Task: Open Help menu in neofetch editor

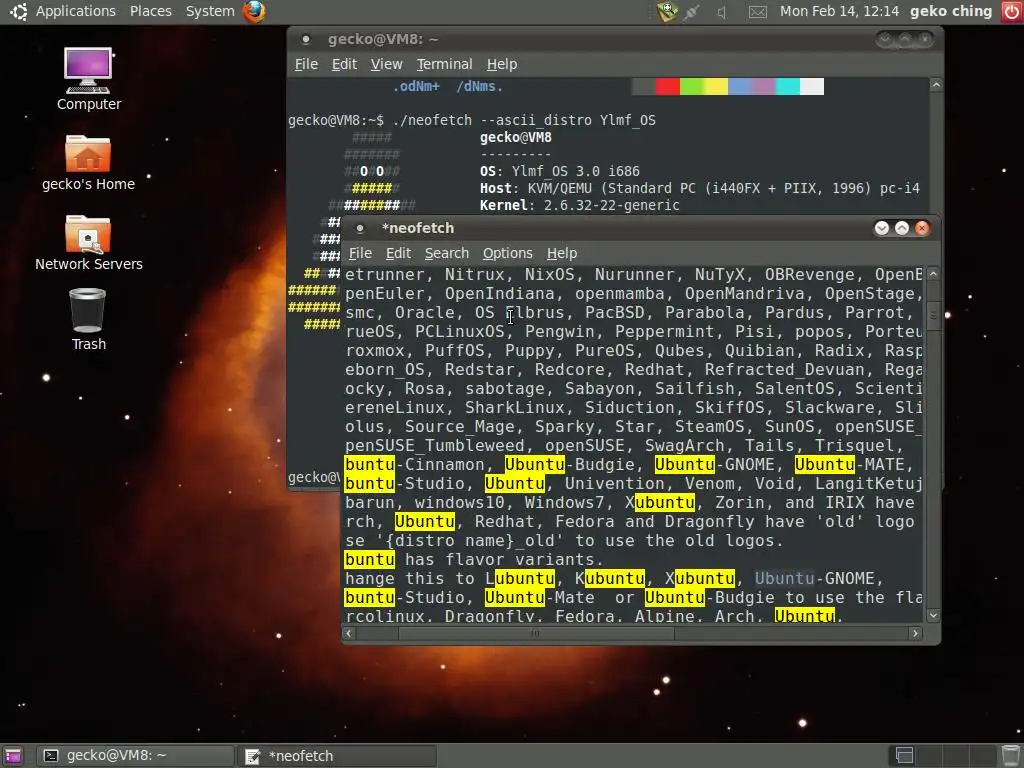Action: 562,253
